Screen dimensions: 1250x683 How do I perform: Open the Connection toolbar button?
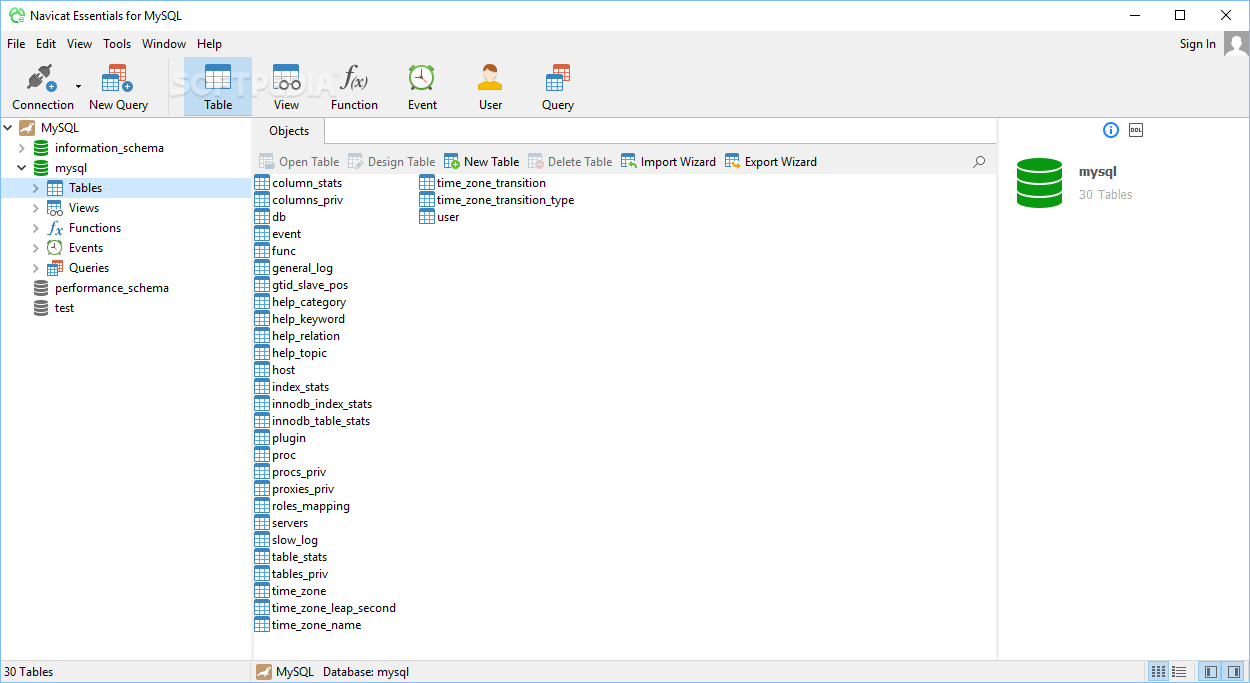click(43, 87)
